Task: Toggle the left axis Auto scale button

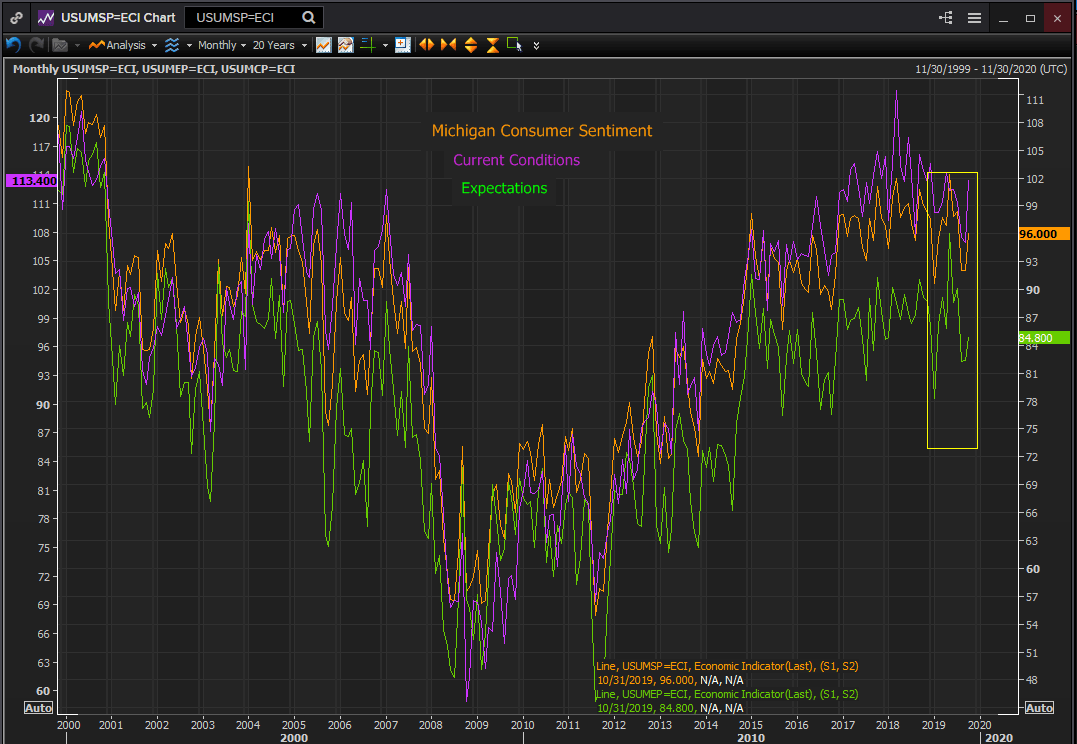Action: 38,708
